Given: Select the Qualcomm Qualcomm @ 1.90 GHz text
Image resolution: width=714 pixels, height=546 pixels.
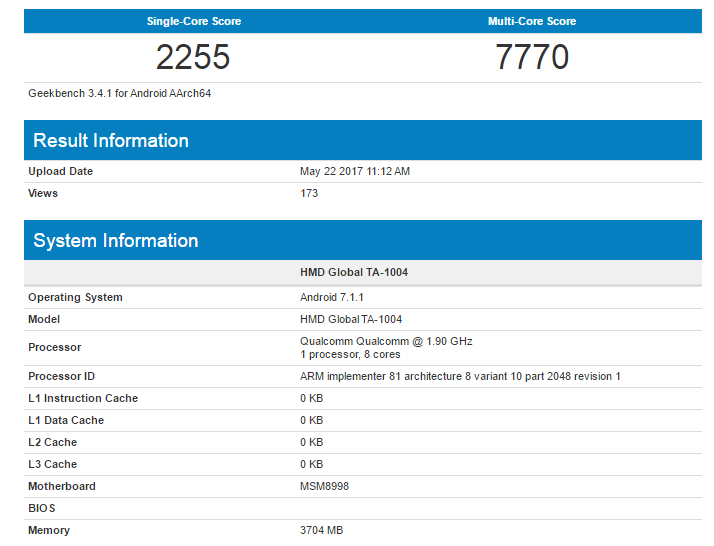Looking at the screenshot, I should (x=386, y=341).
